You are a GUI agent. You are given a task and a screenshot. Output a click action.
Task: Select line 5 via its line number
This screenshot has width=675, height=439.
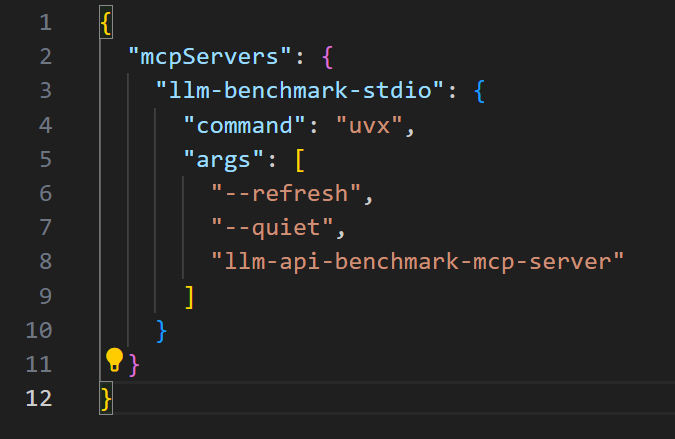[45, 159]
